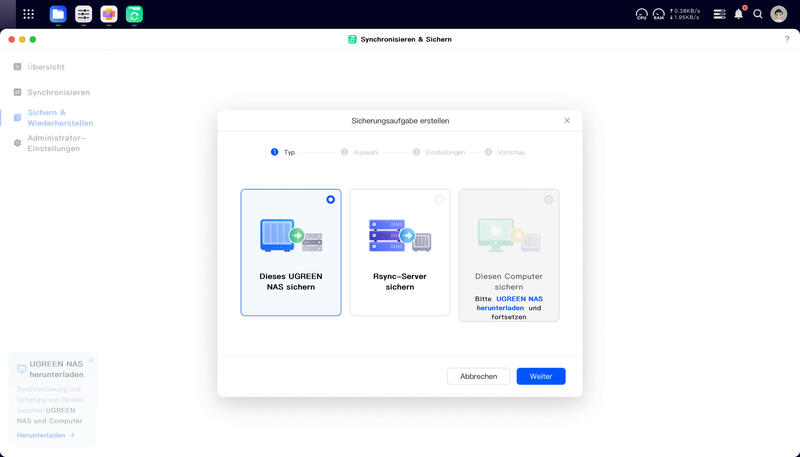This screenshot has height=457, width=800.
Task: Open the notifications bell icon
Action: pos(739,14)
